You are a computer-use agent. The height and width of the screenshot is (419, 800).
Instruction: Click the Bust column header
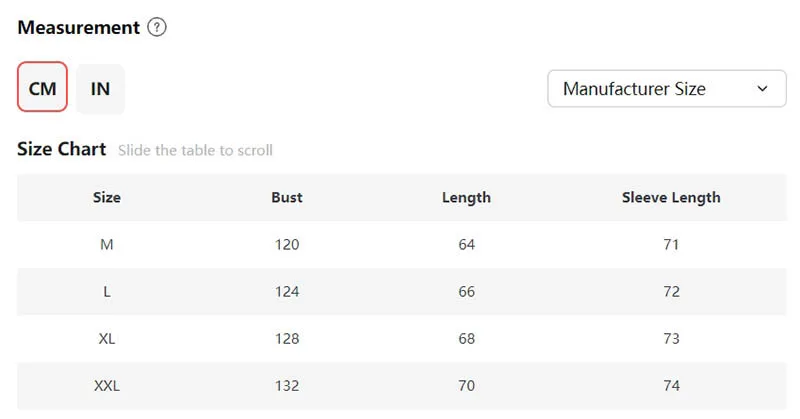(287, 197)
